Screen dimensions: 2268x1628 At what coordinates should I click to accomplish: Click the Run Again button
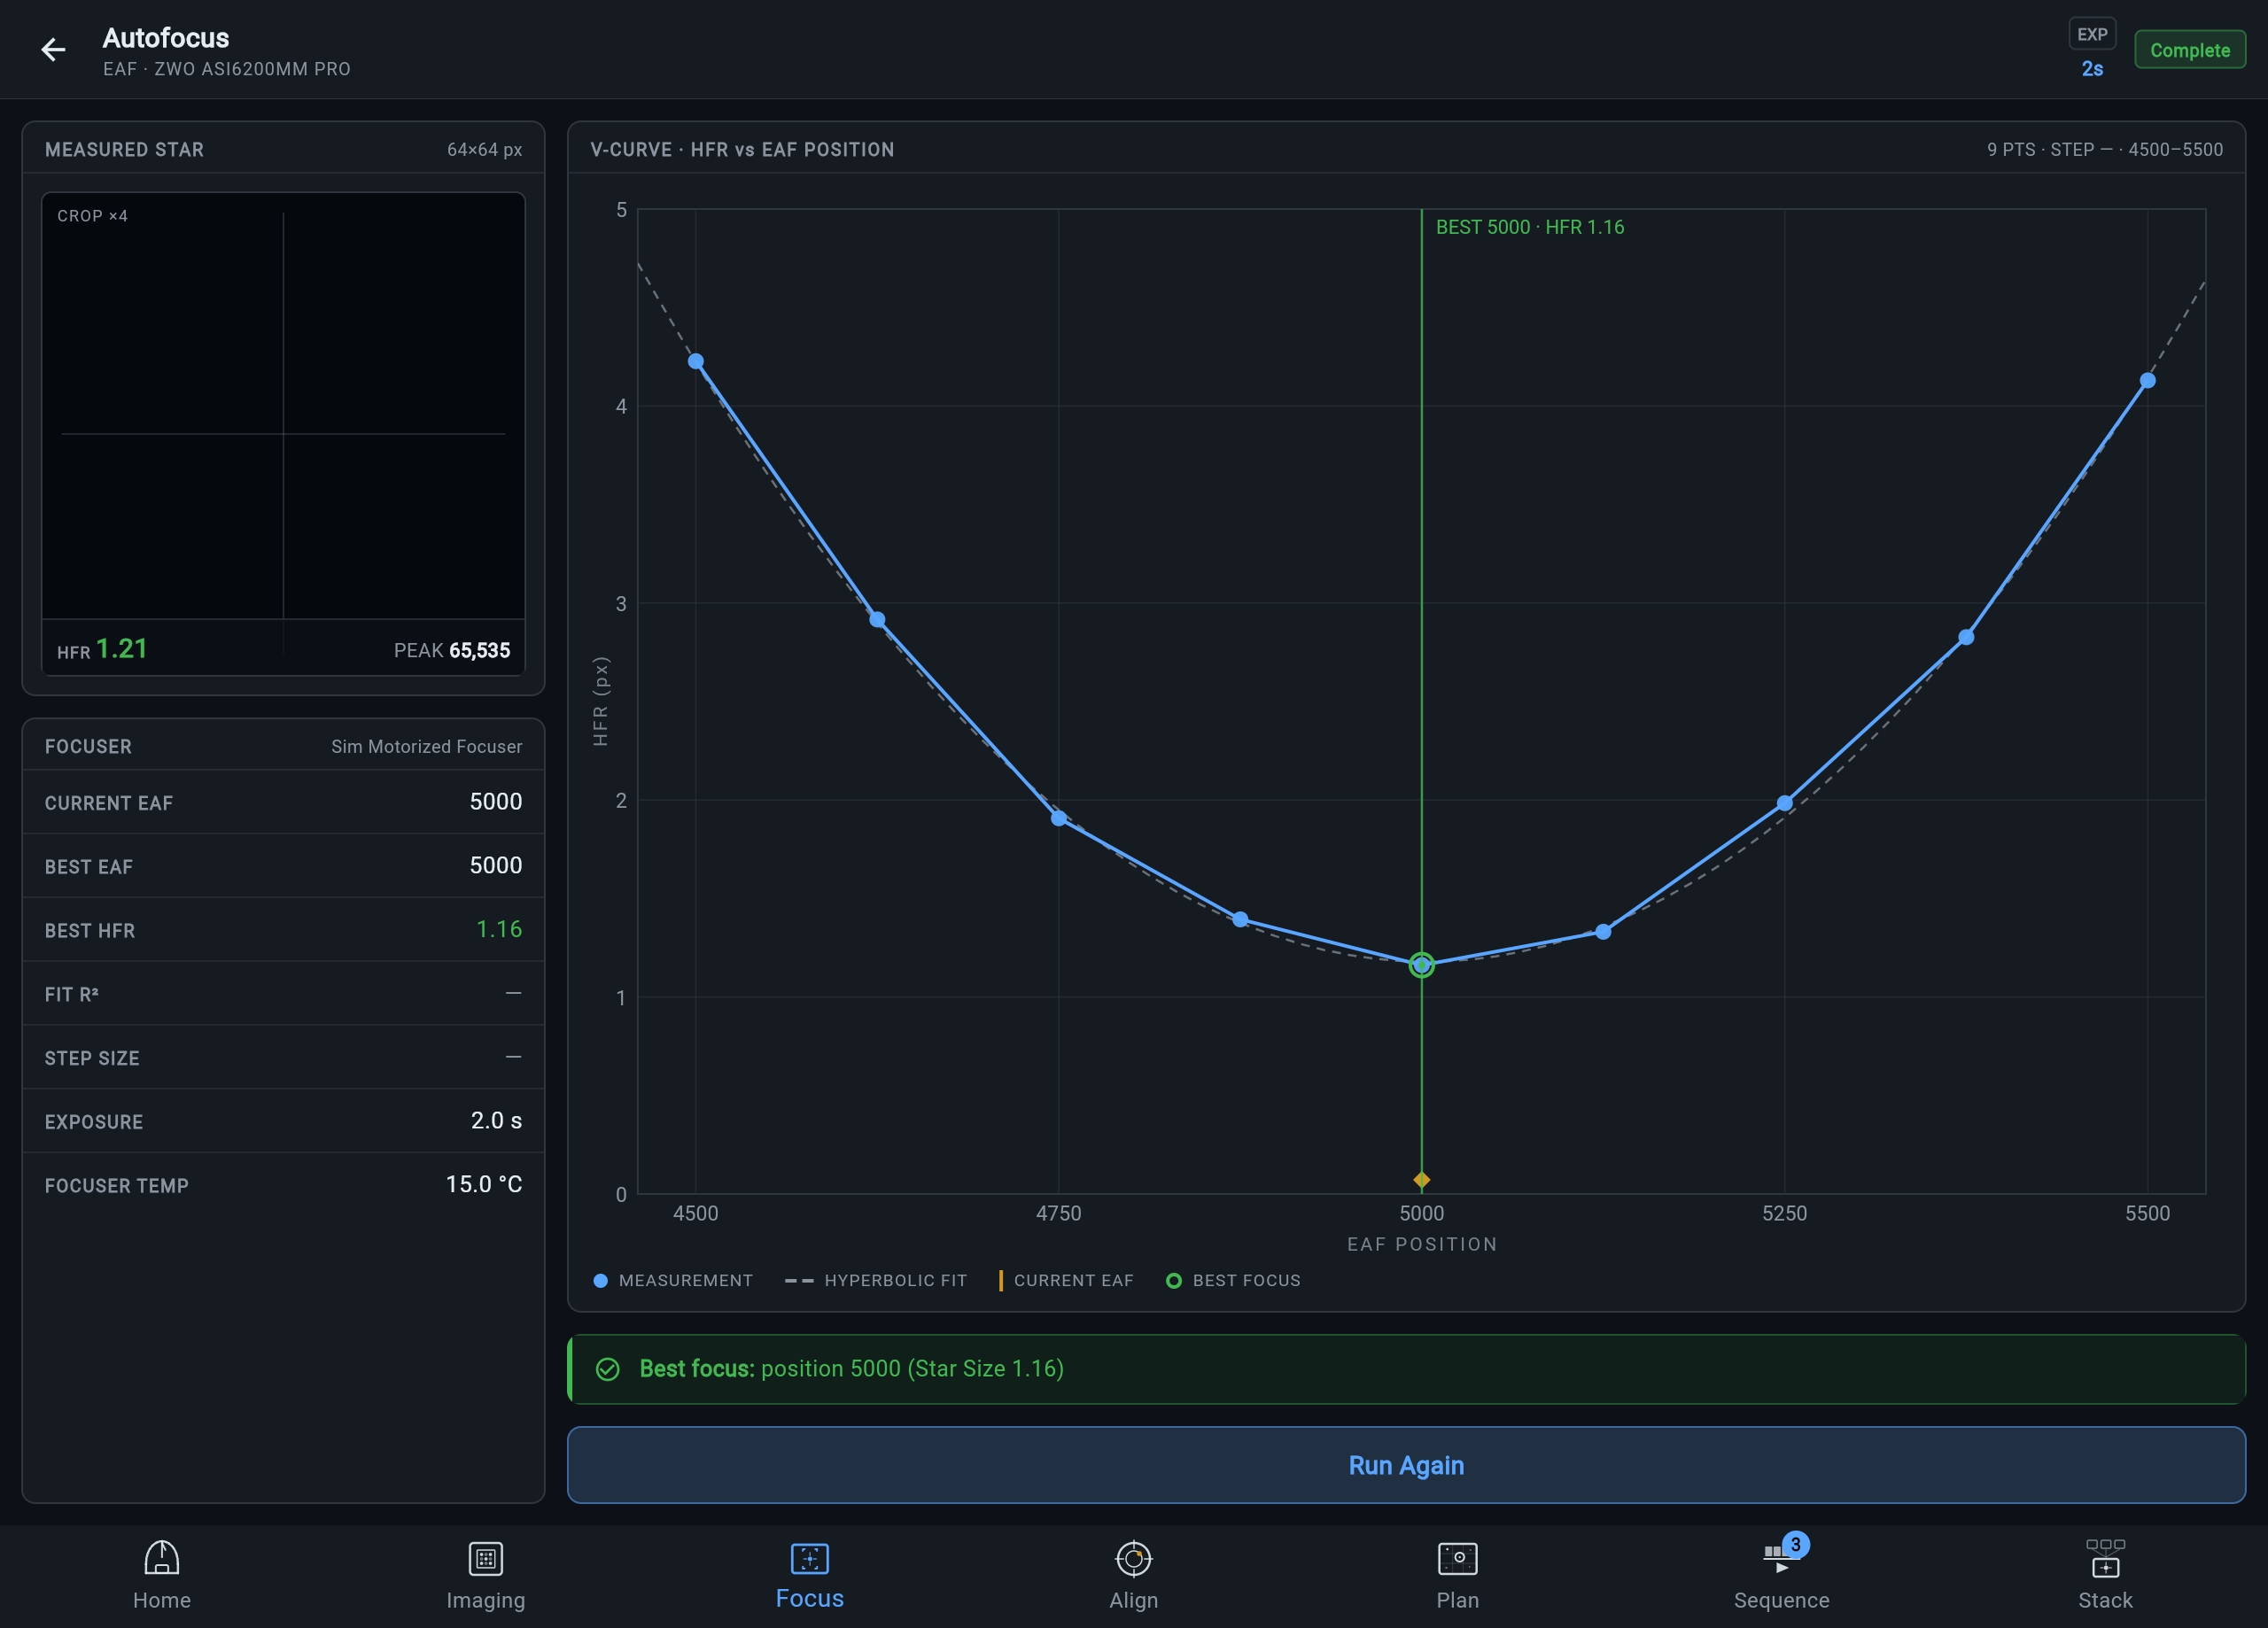tap(1406, 1465)
